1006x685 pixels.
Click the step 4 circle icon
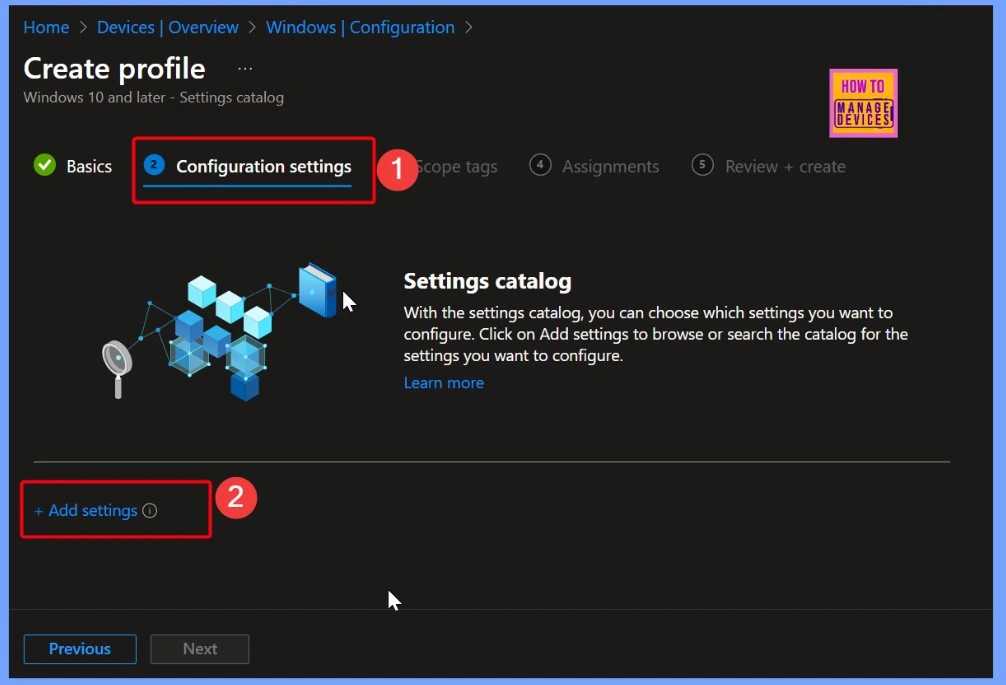(540, 165)
